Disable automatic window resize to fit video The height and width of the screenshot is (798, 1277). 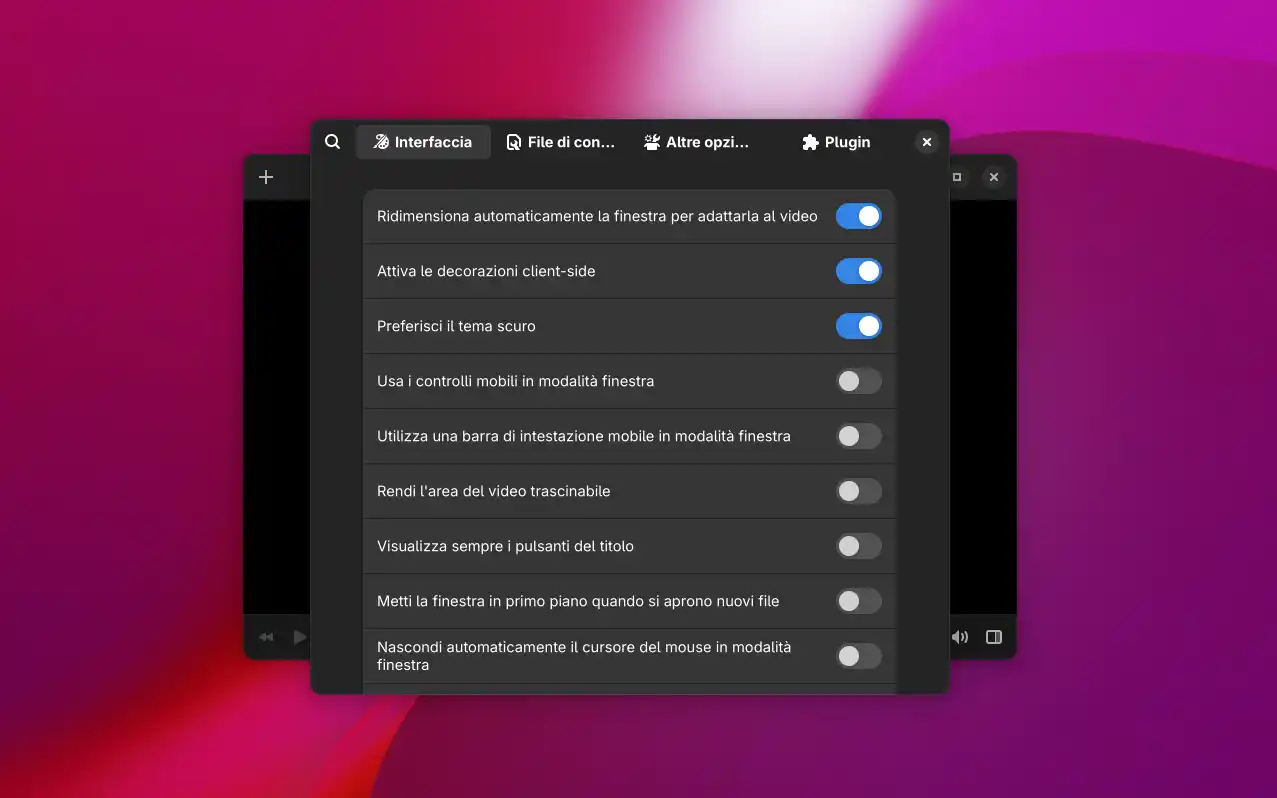[859, 216]
